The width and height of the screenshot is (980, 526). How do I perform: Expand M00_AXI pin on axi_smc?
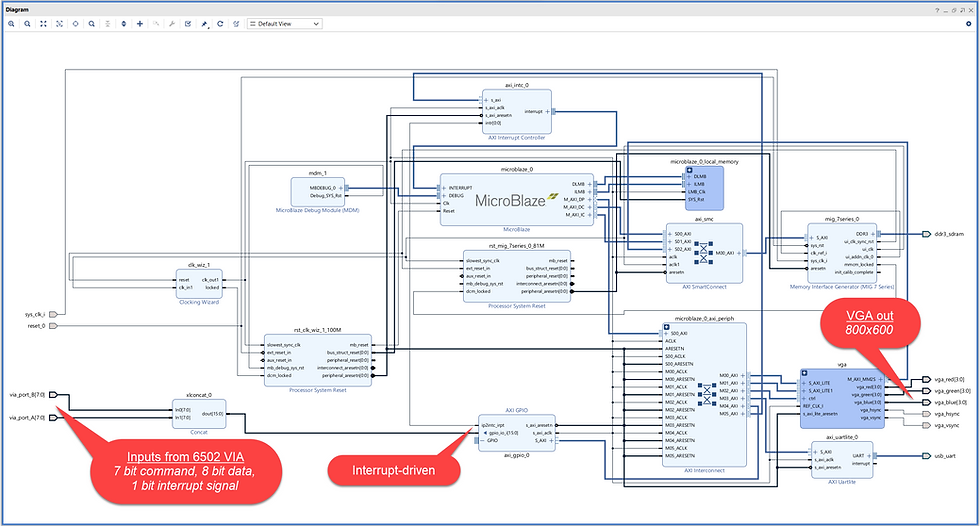[738, 253]
